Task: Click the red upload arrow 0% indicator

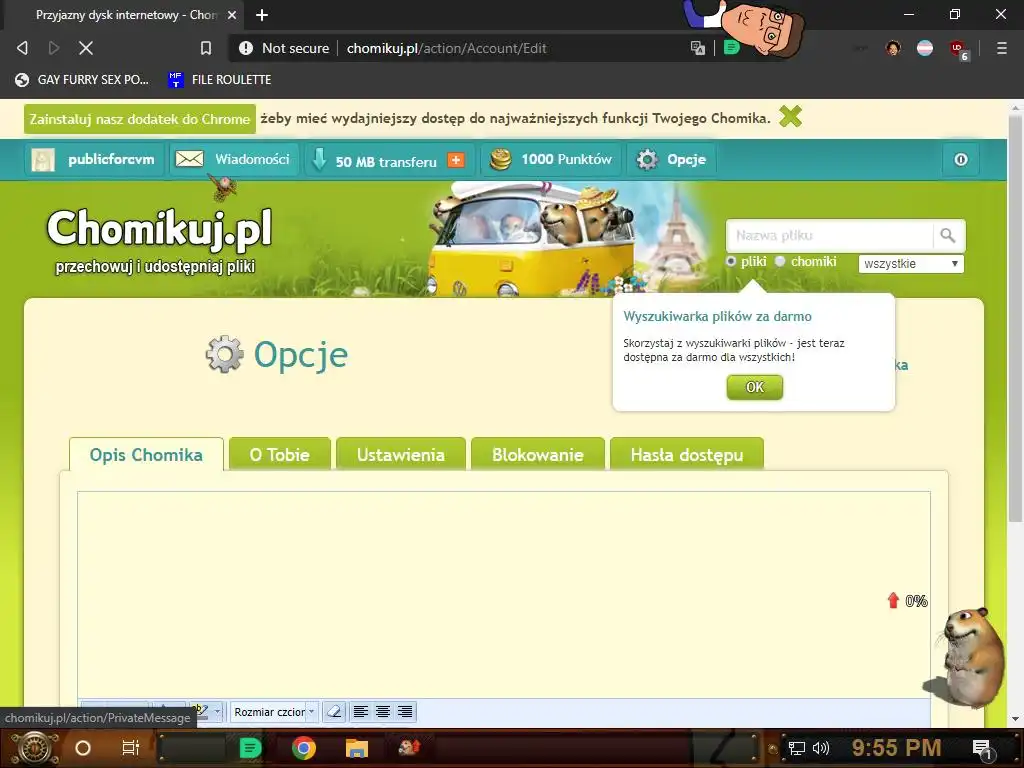Action: pyautogui.click(x=907, y=601)
